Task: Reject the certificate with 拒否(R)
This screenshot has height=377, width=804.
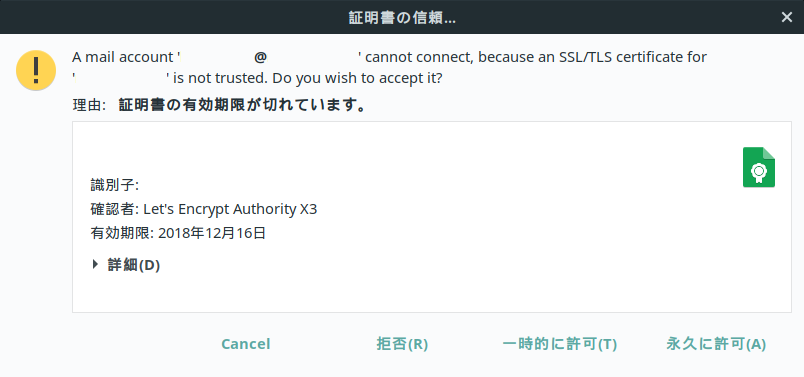Action: point(402,344)
